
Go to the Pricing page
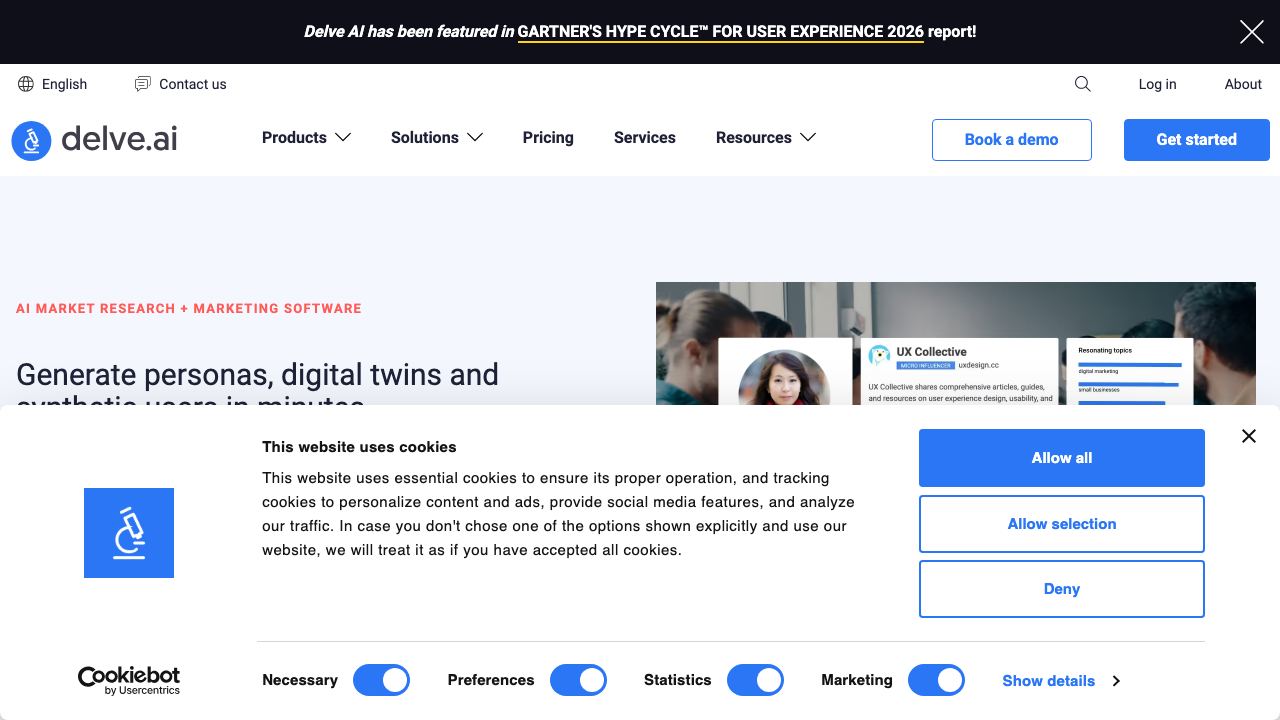coord(548,137)
